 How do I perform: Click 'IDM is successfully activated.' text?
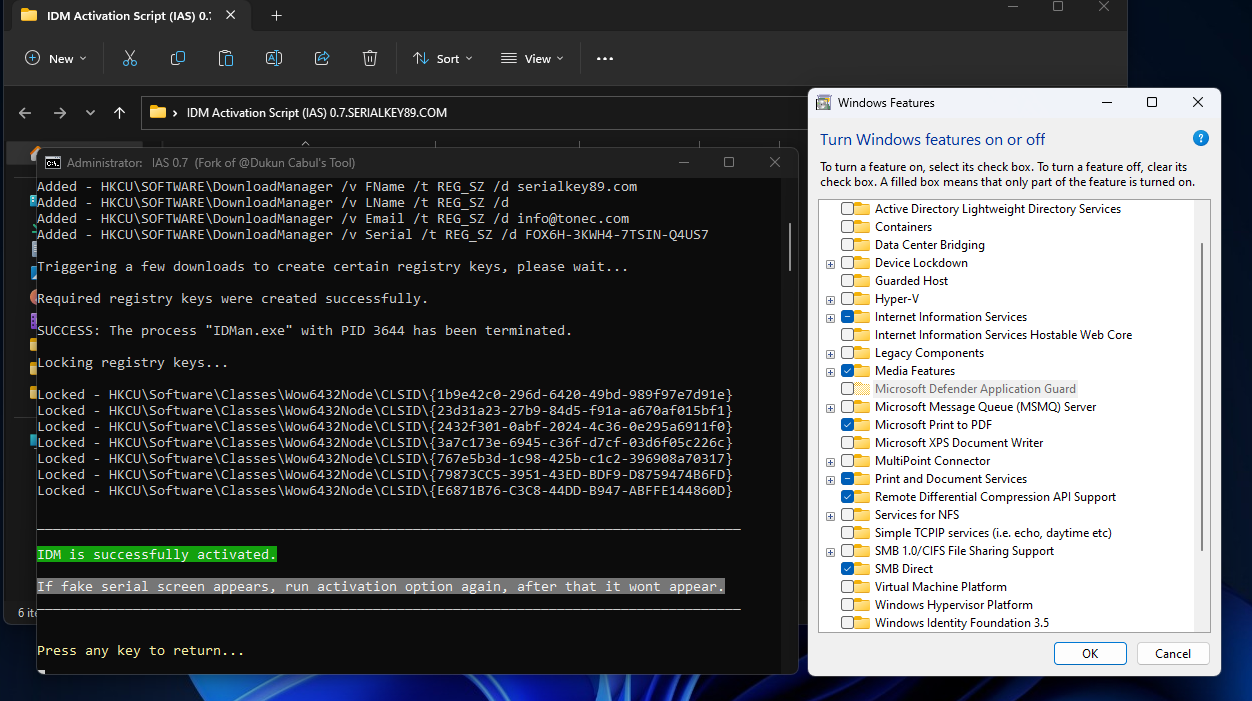click(157, 554)
